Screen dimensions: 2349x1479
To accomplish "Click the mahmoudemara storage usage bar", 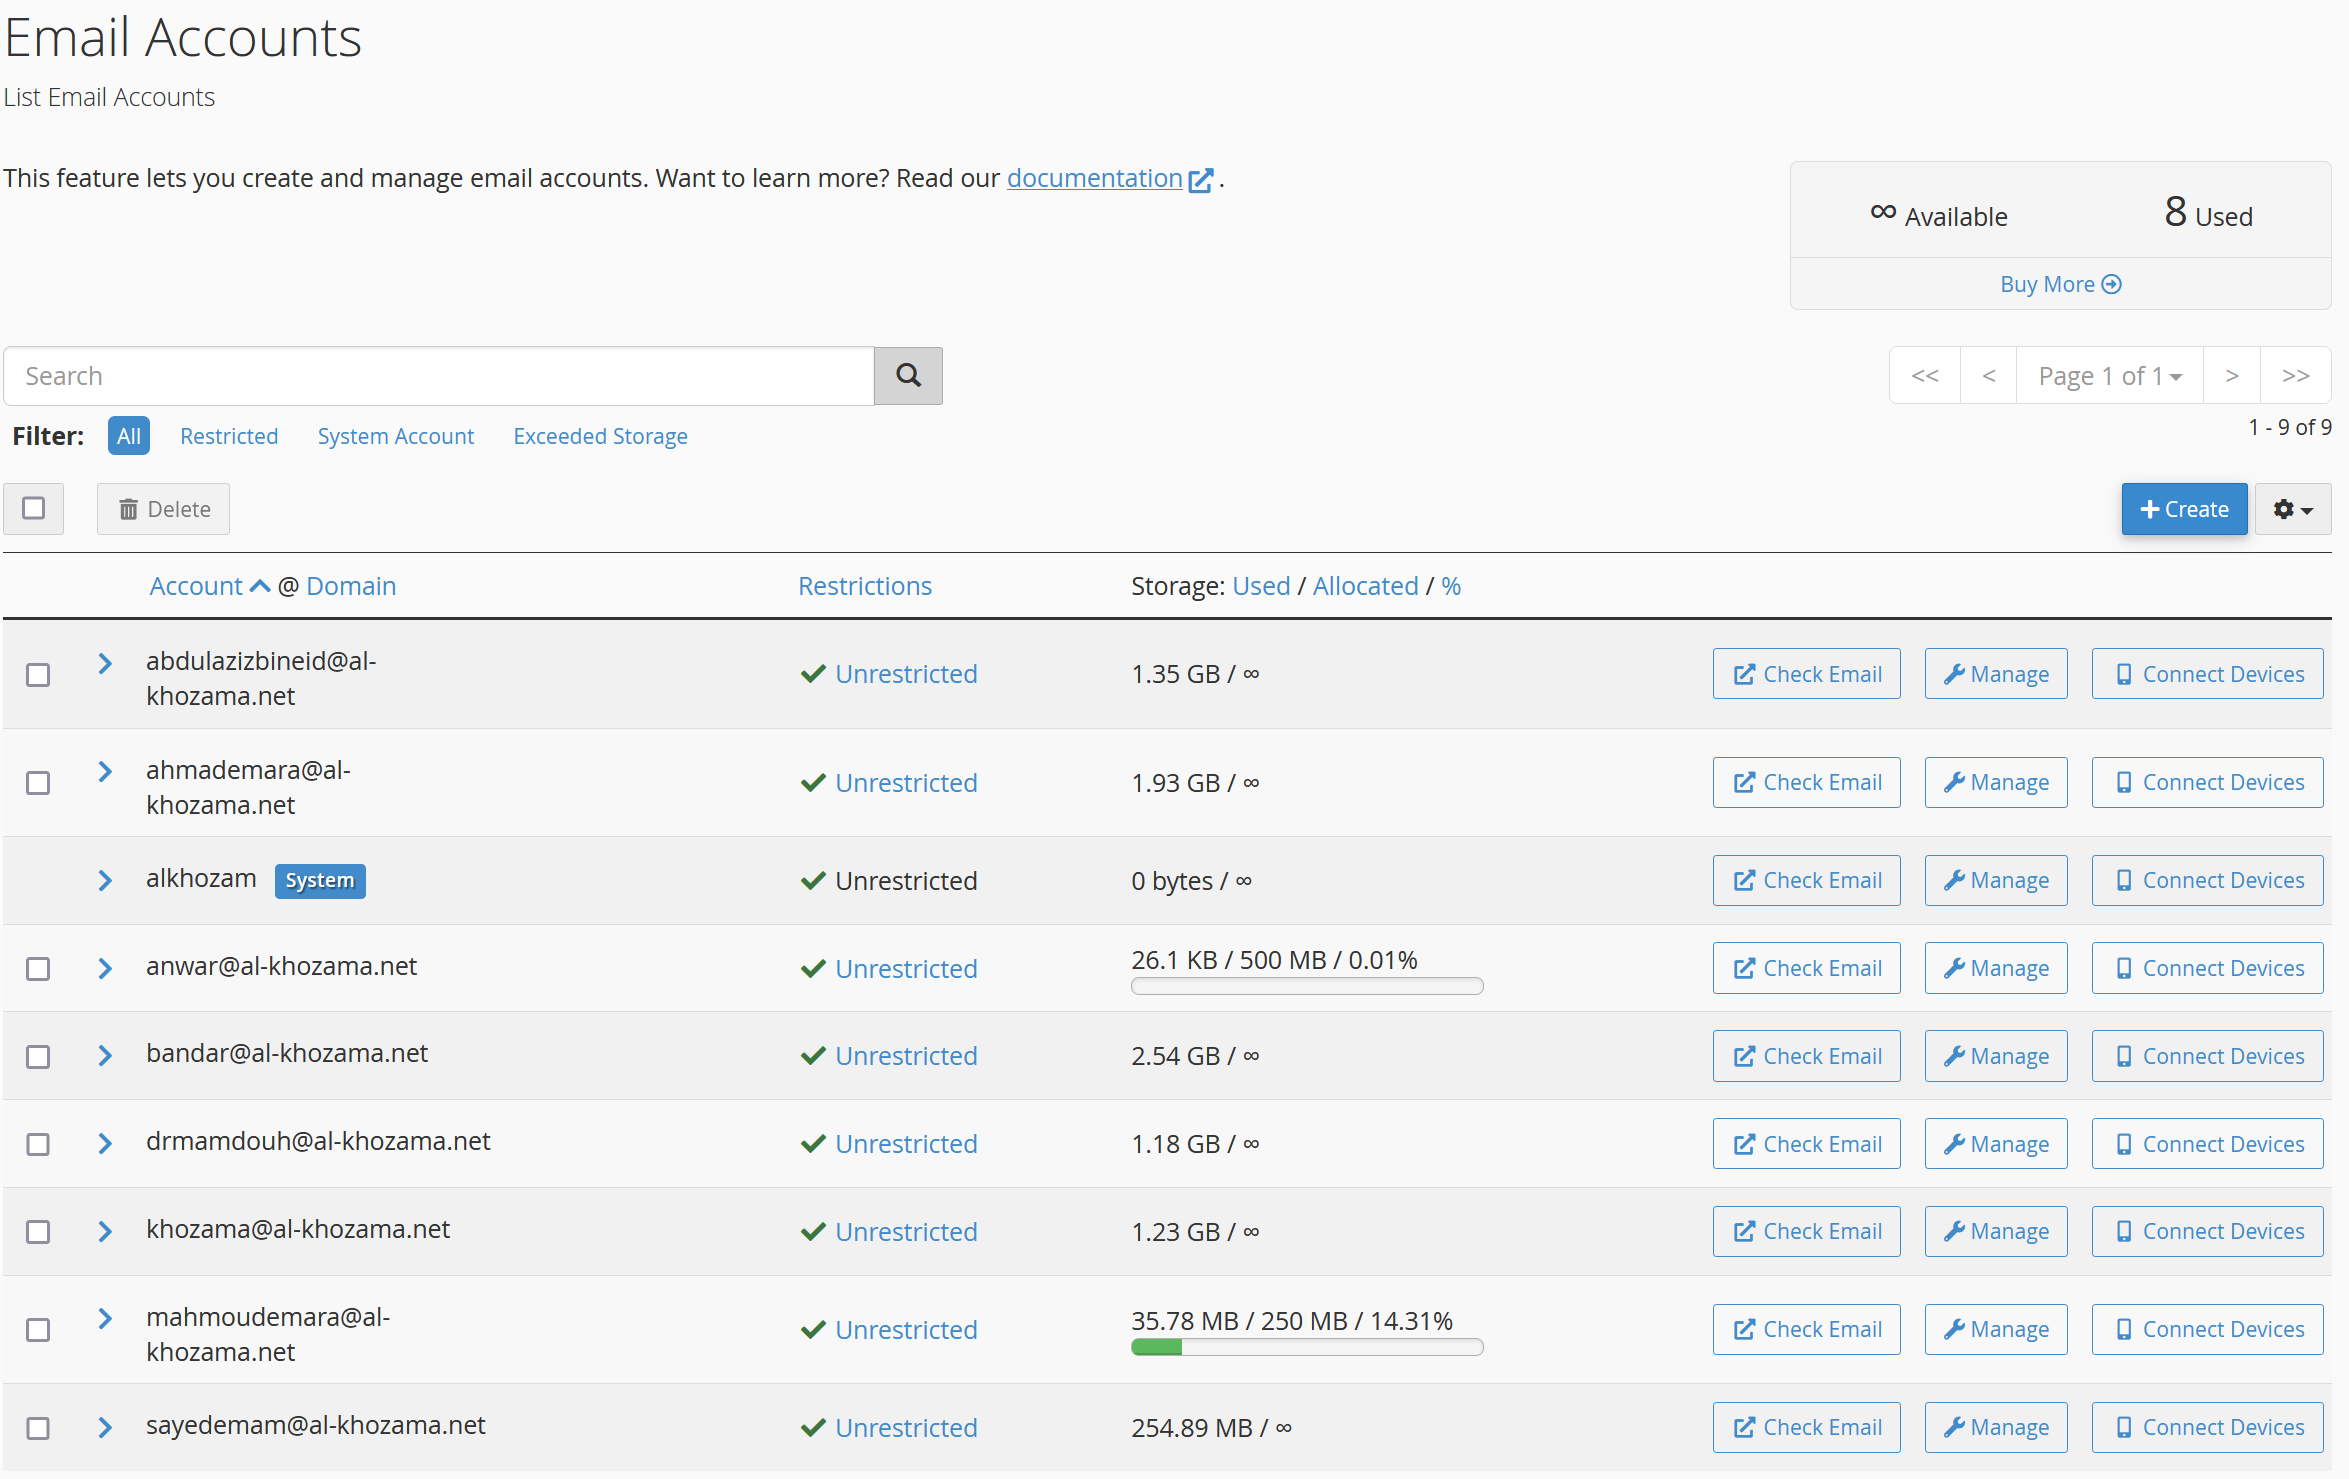I will point(1306,1348).
